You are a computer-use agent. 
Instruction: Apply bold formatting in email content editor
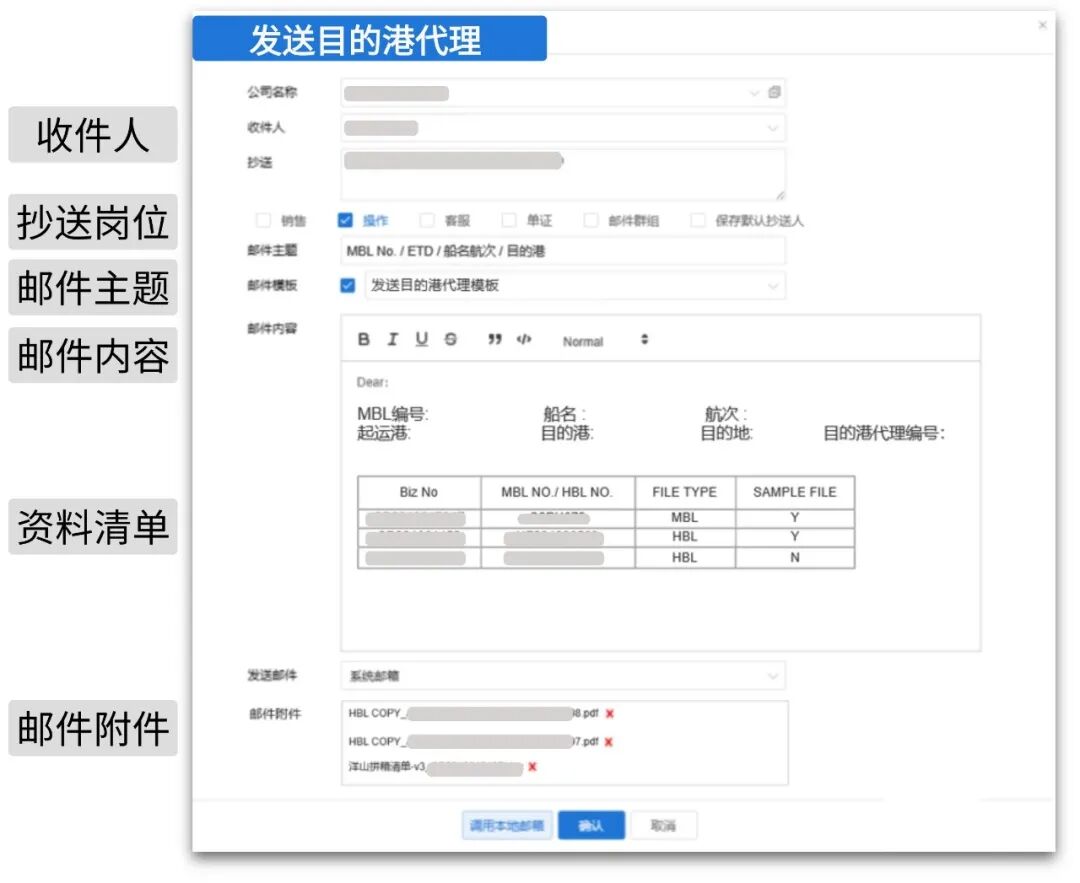363,339
